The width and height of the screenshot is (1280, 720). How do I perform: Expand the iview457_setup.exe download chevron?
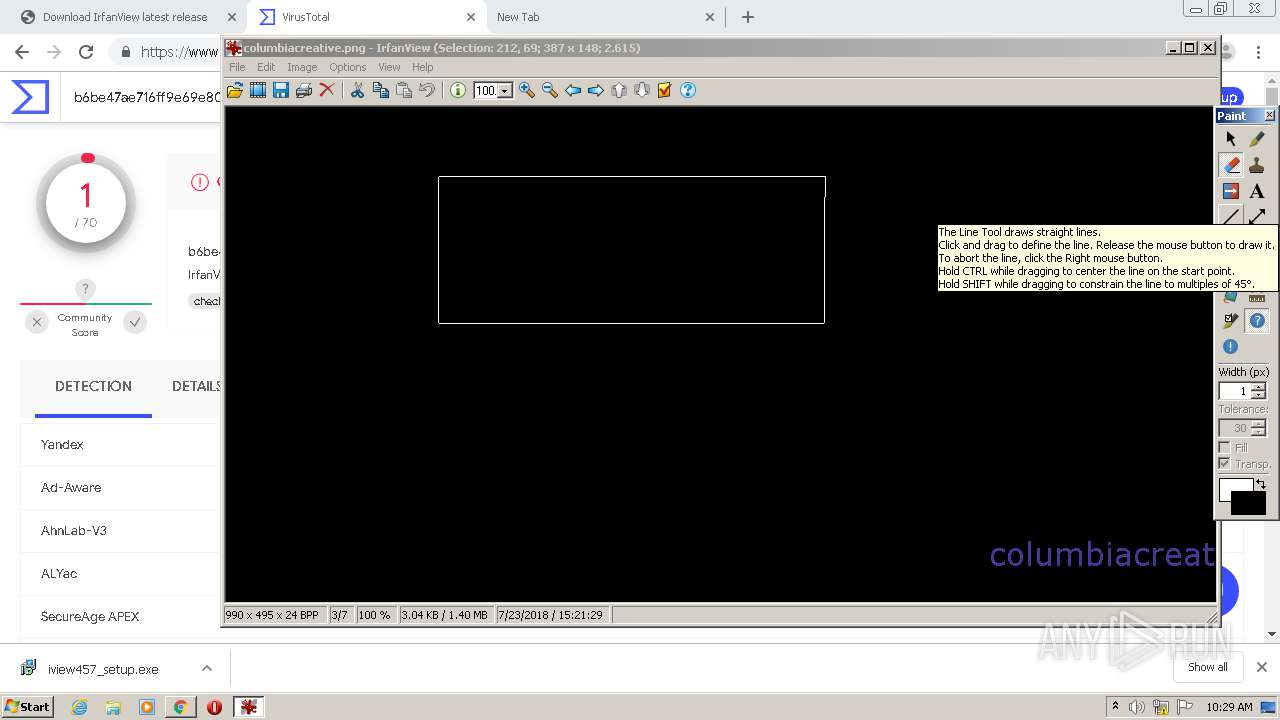[x=207, y=668]
